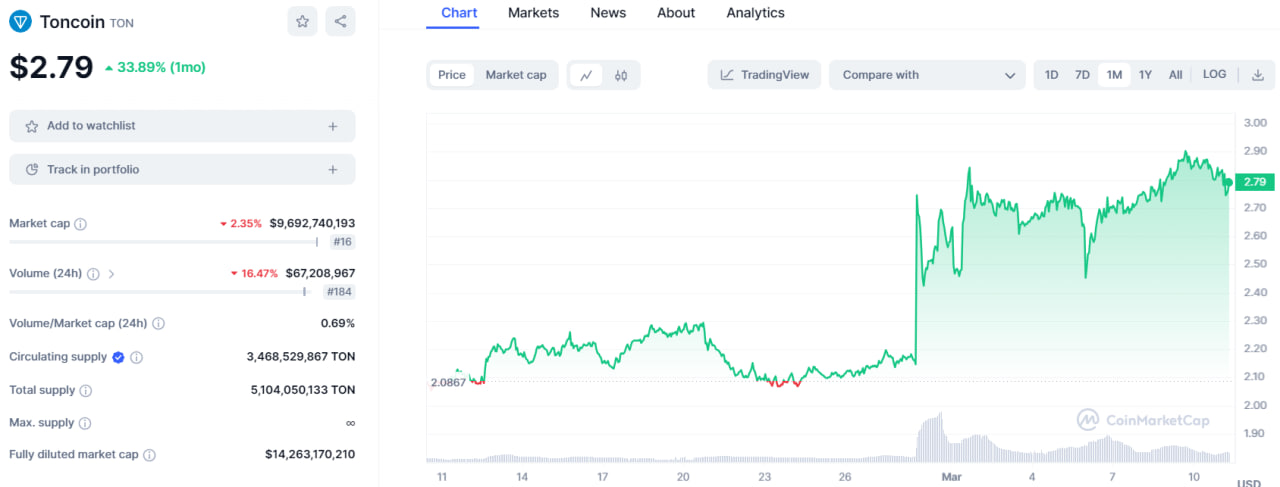Click the Mar date label on chart axis
This screenshot has height=487, width=1280.
click(x=951, y=478)
